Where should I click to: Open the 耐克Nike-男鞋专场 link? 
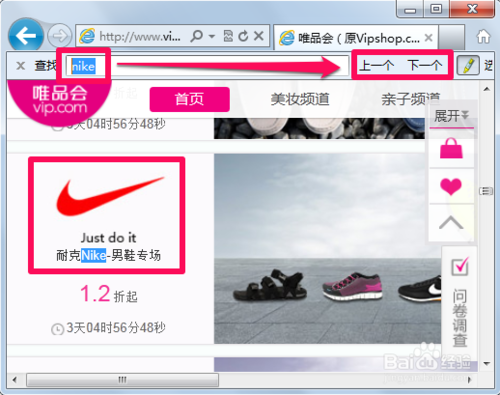108,256
